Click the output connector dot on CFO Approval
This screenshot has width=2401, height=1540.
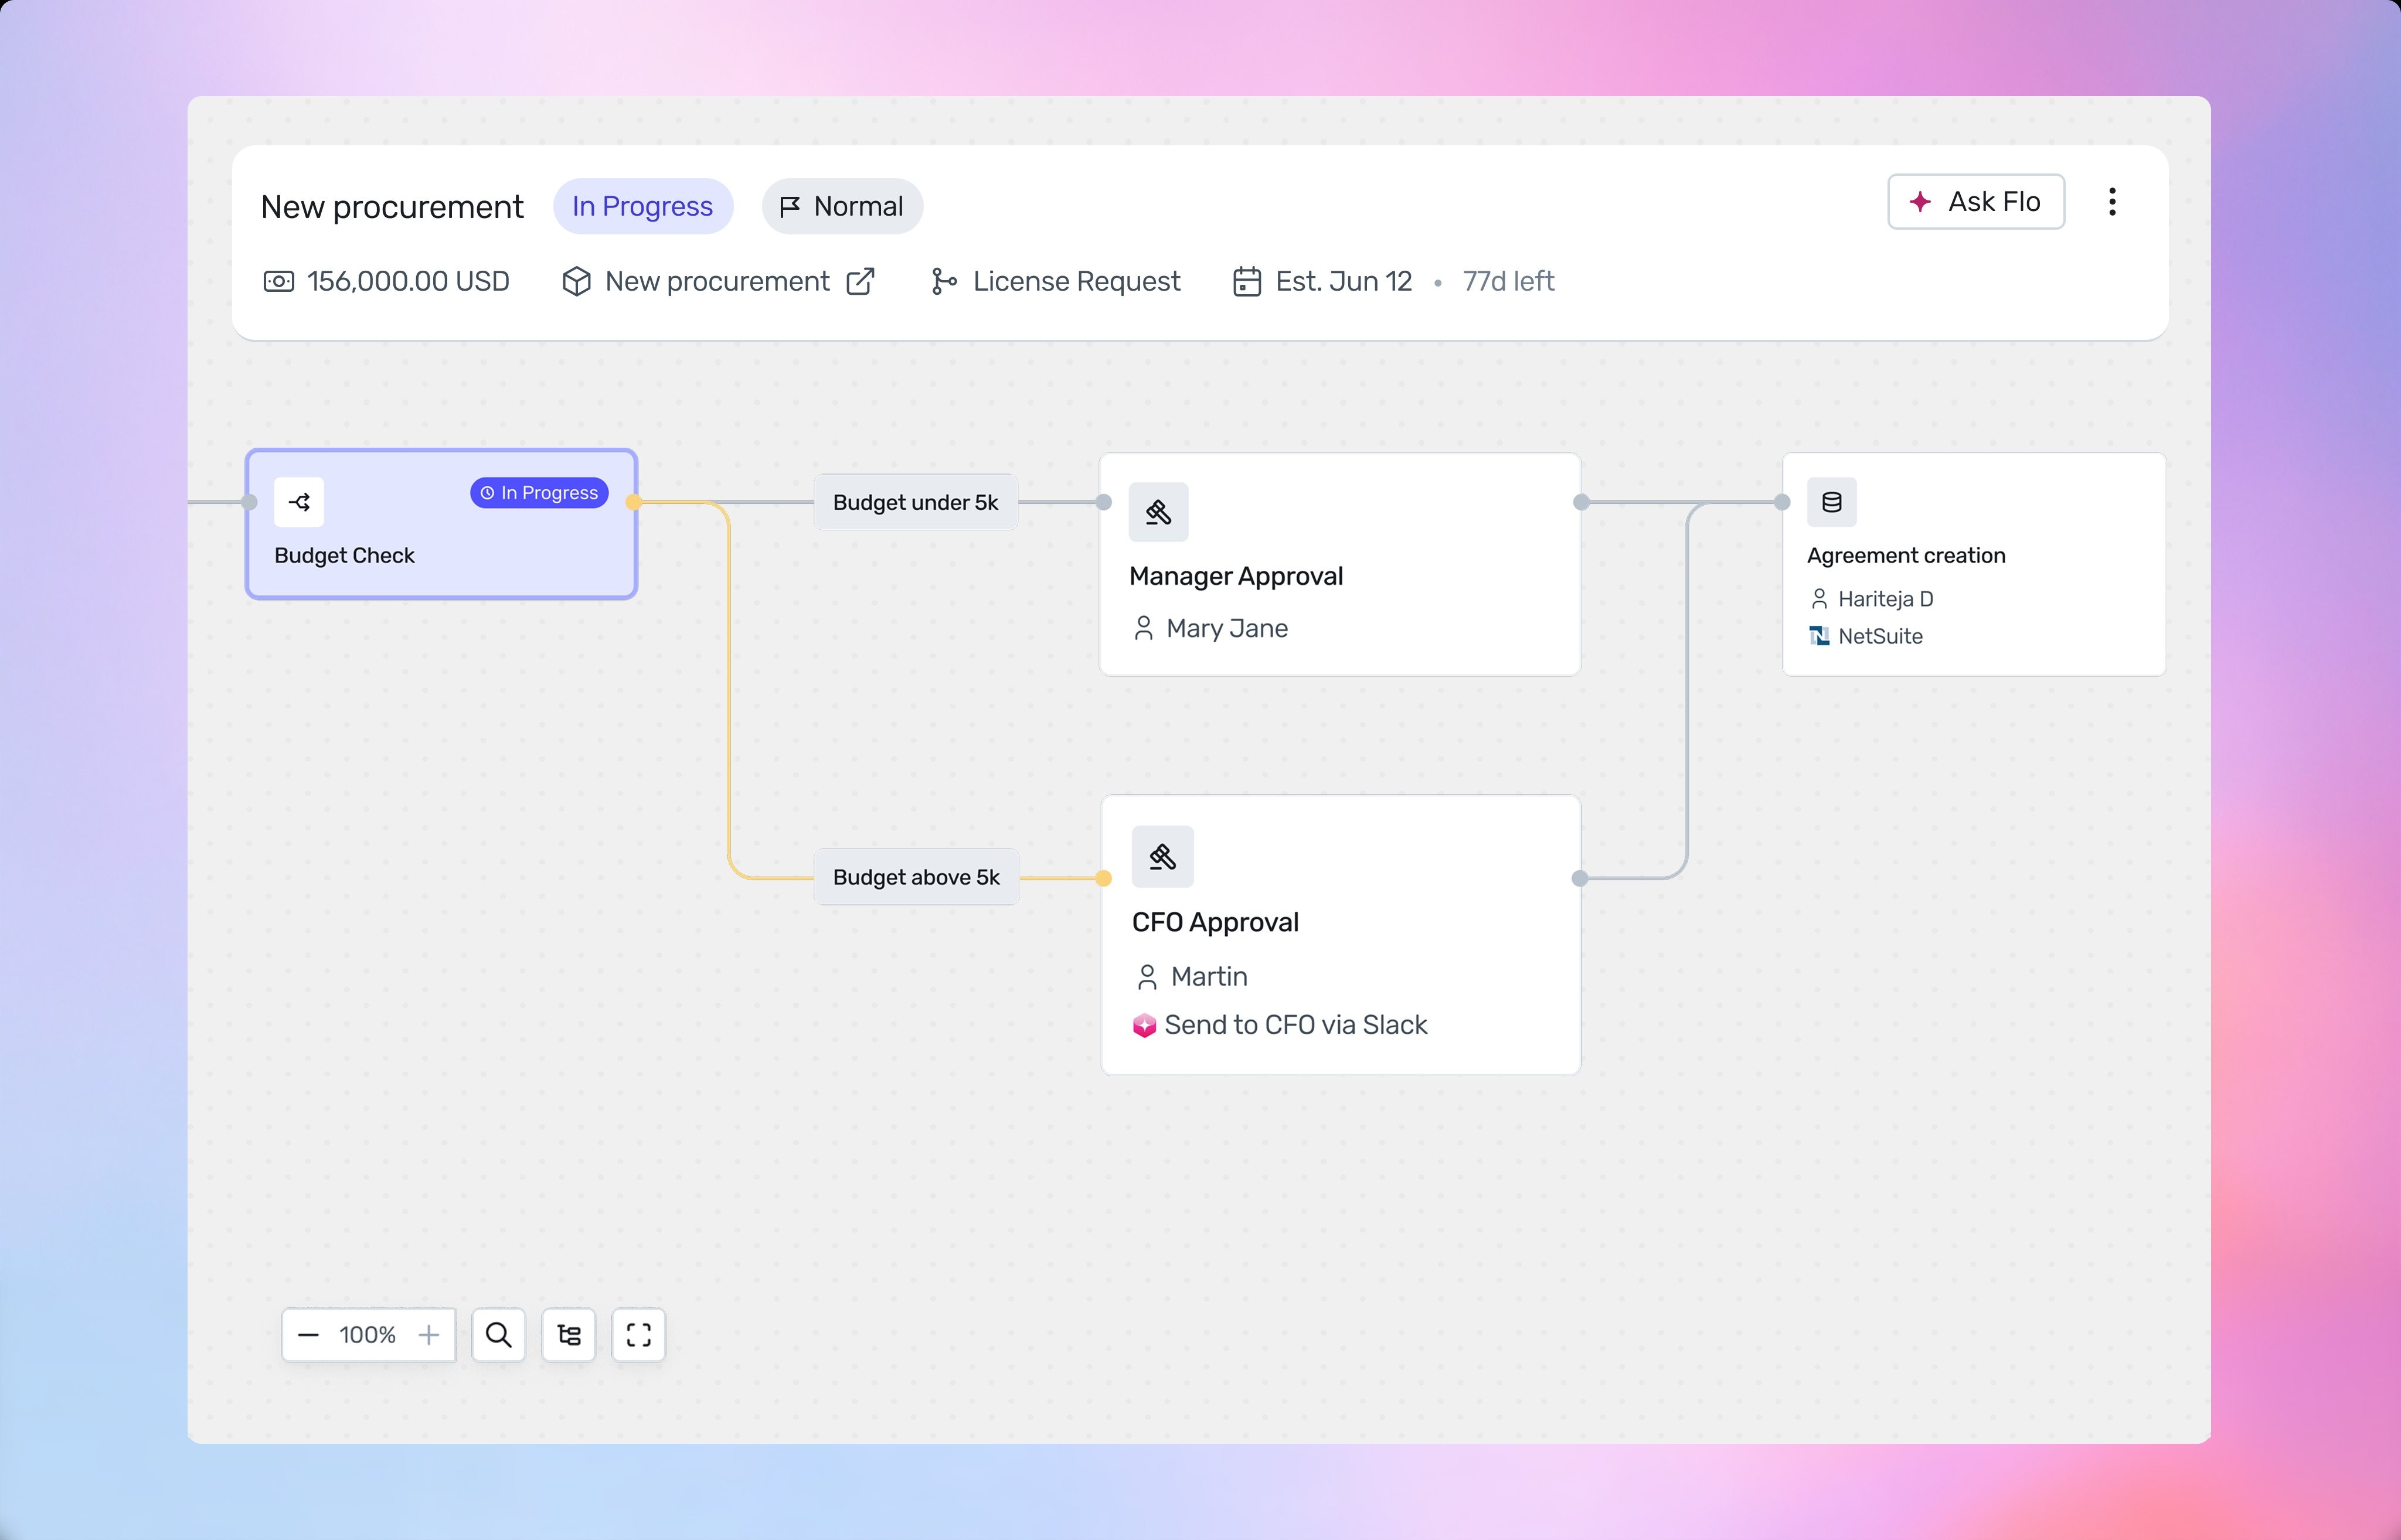(x=1580, y=878)
